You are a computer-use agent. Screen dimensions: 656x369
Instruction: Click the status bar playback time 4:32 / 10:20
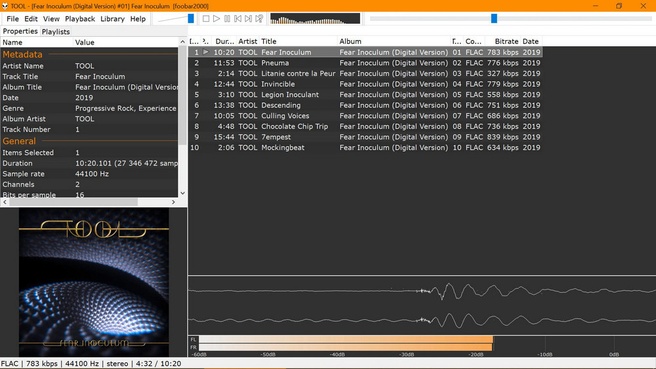(x=159, y=364)
